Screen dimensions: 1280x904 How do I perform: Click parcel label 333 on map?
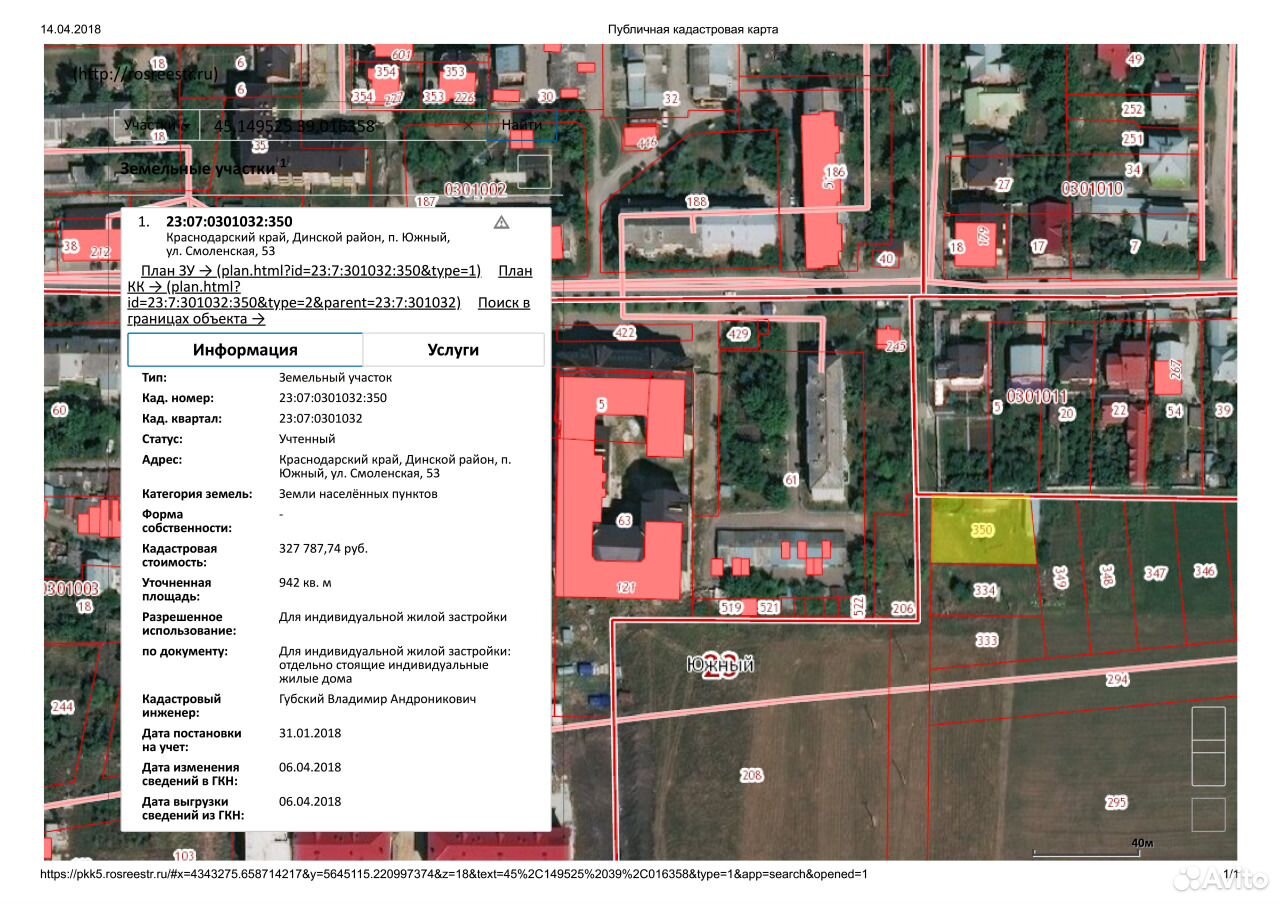(987, 640)
